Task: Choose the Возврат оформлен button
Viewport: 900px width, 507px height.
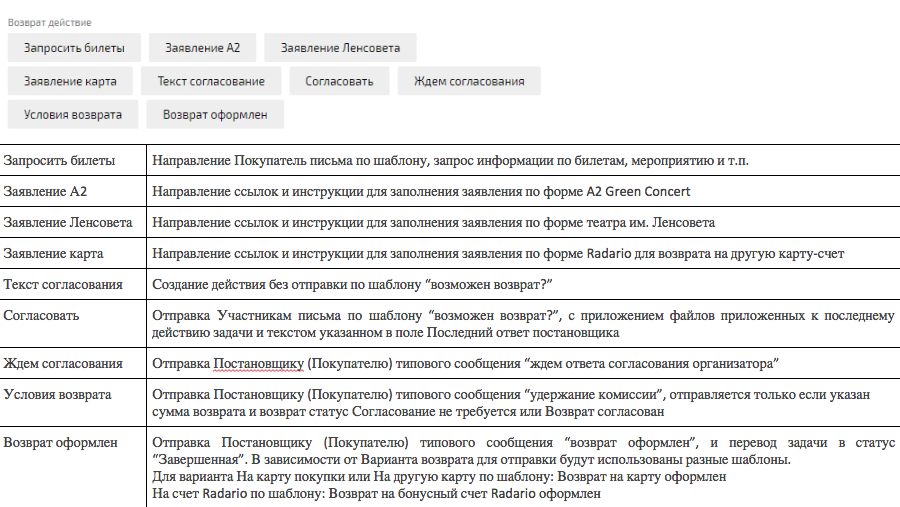Action: coord(215,114)
